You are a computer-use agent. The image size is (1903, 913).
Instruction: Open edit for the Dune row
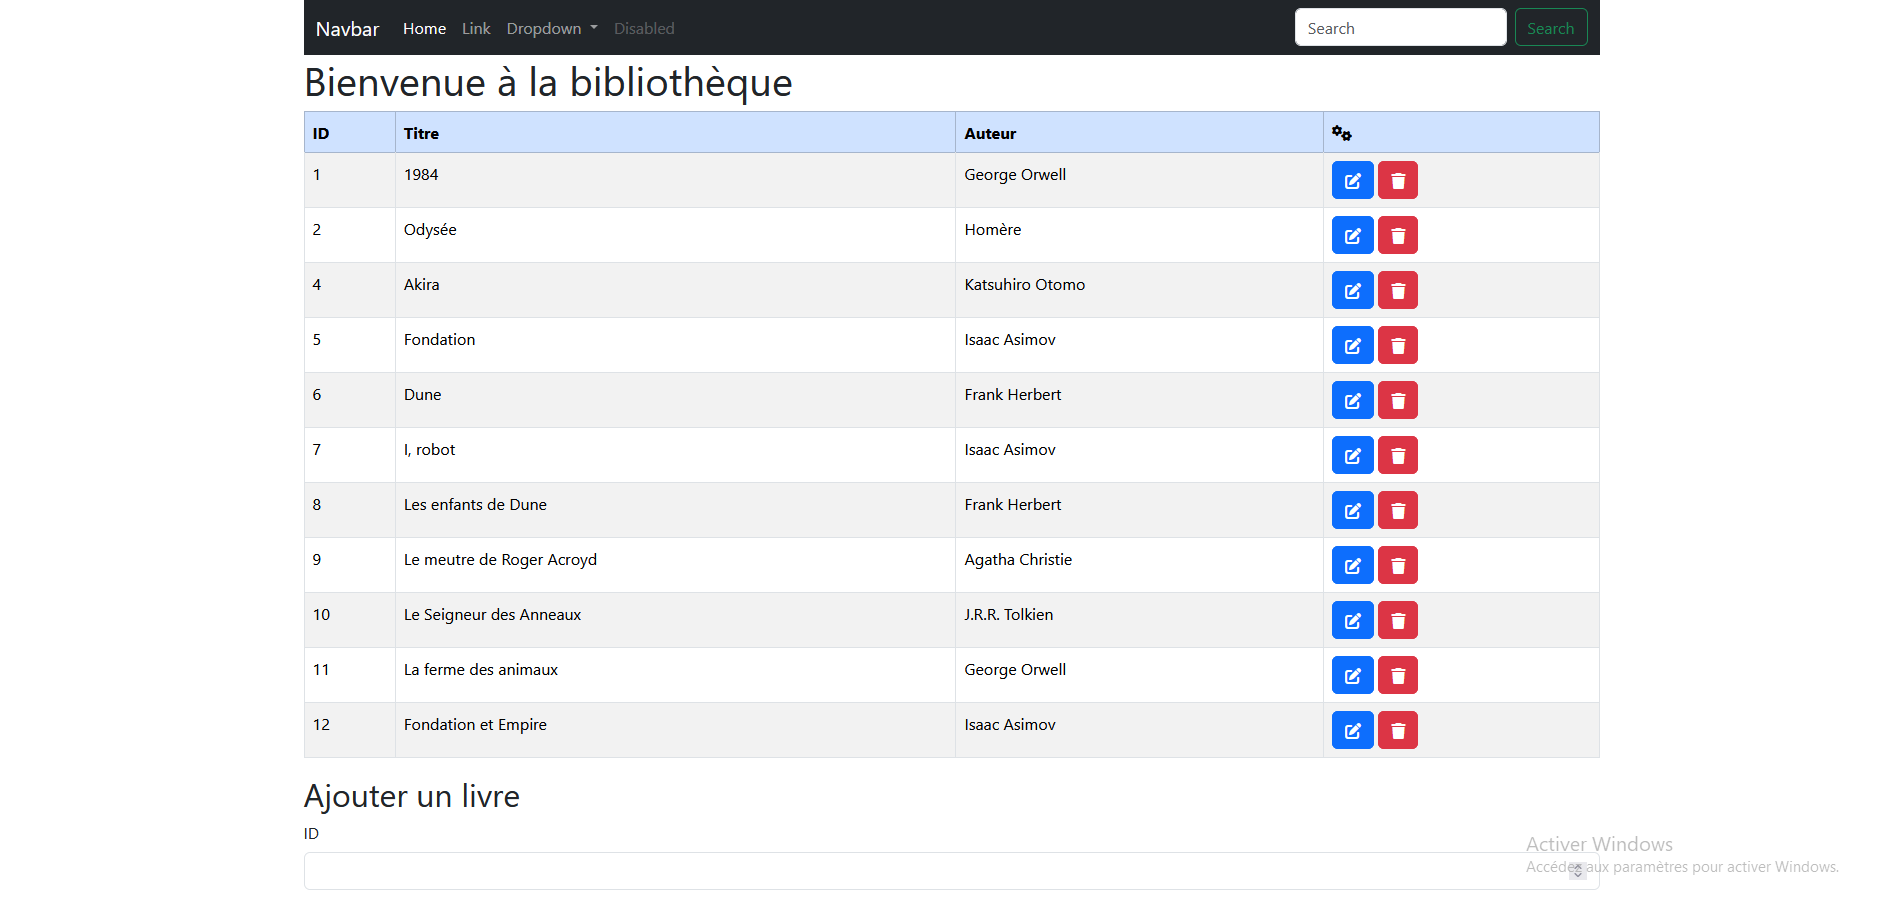click(1352, 401)
